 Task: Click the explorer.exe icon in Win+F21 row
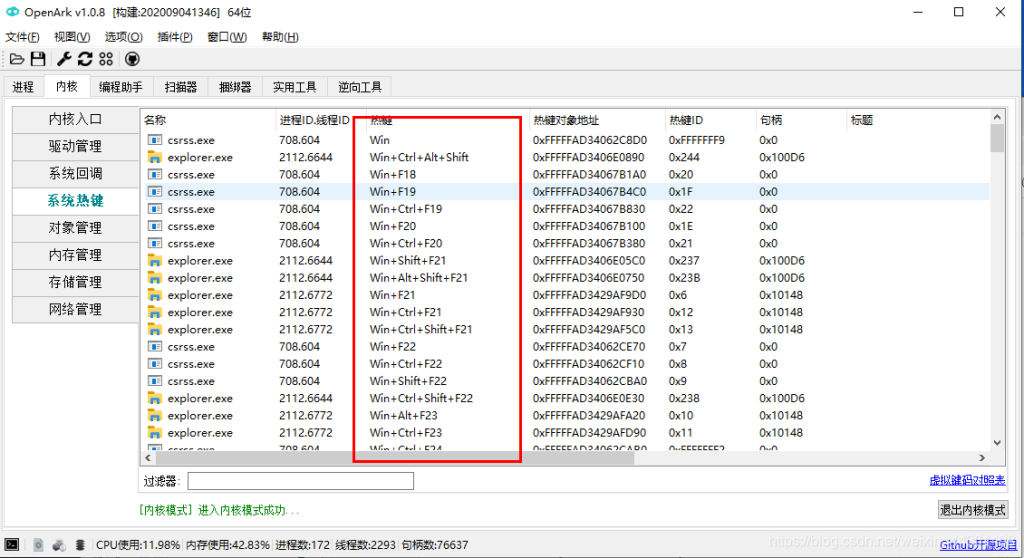[x=155, y=295]
